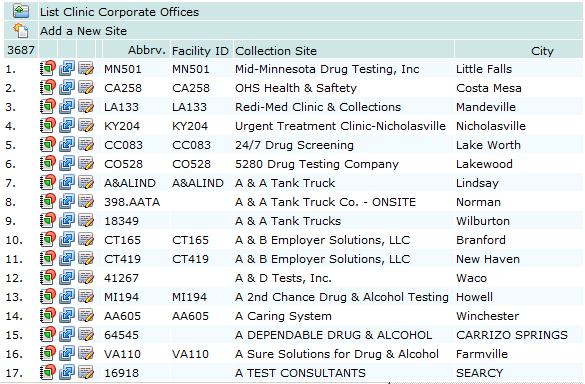Edit the KY204 Urgent Treatment Clinic record
This screenshot has height=384, width=585.
tap(86, 125)
